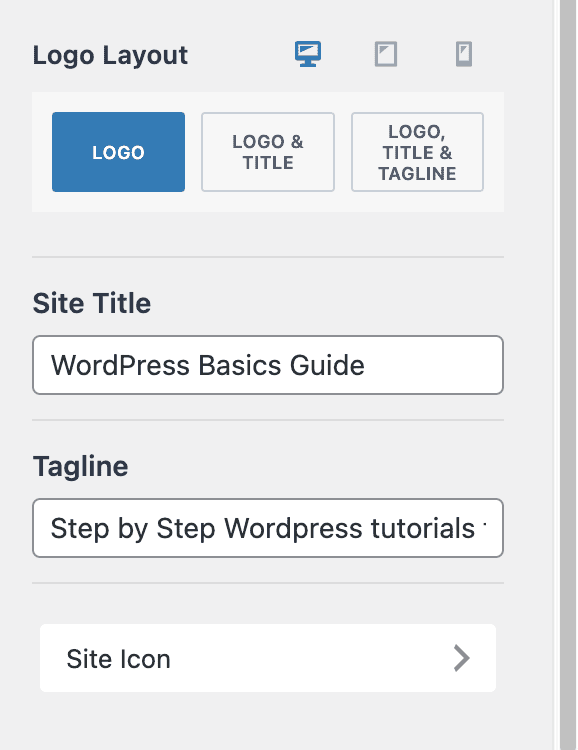Click the Site Title input field
This screenshot has width=578, height=750.
(x=268, y=365)
